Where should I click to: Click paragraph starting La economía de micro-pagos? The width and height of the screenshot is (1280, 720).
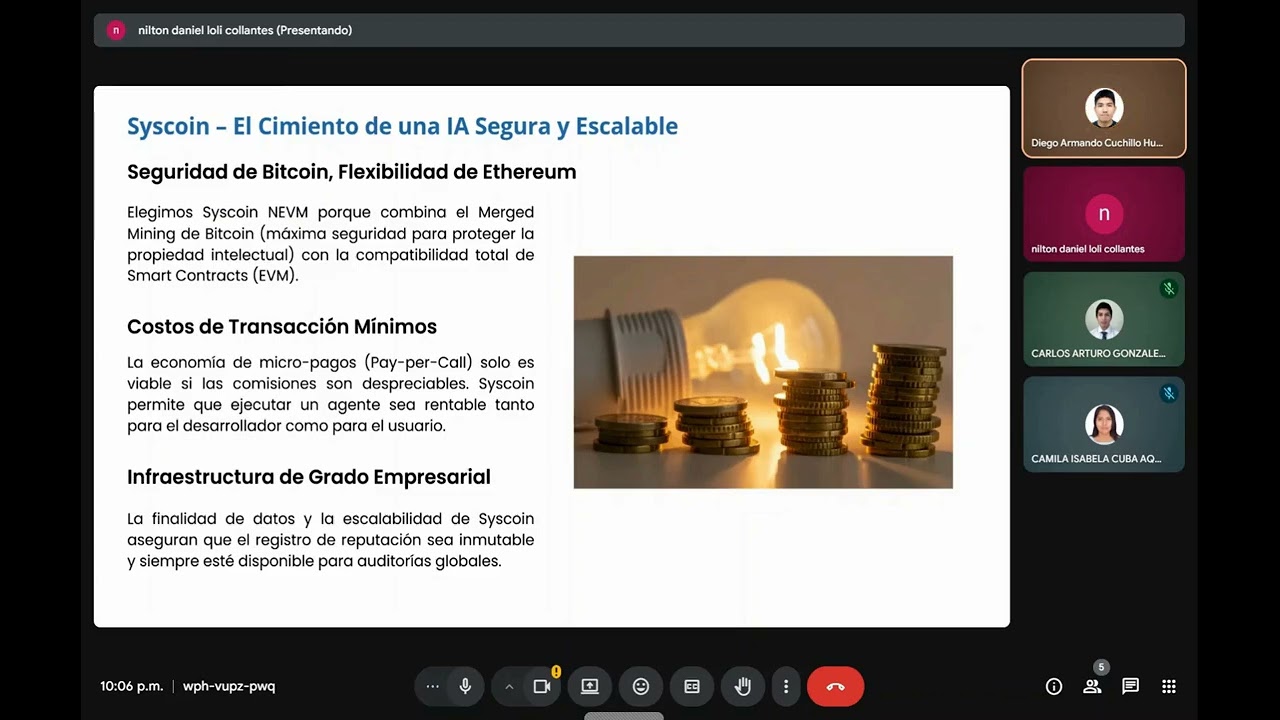[330, 394]
